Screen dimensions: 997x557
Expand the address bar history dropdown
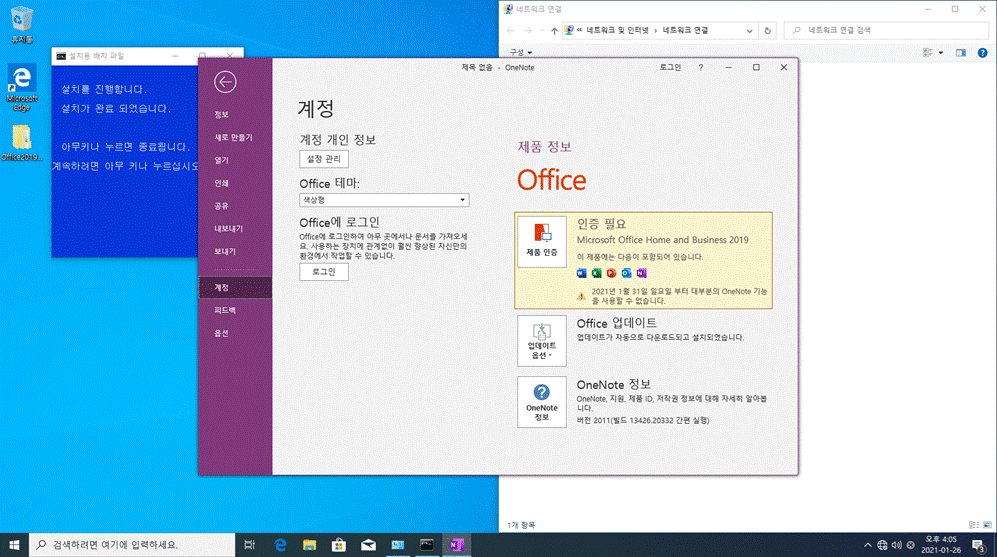[x=750, y=31]
